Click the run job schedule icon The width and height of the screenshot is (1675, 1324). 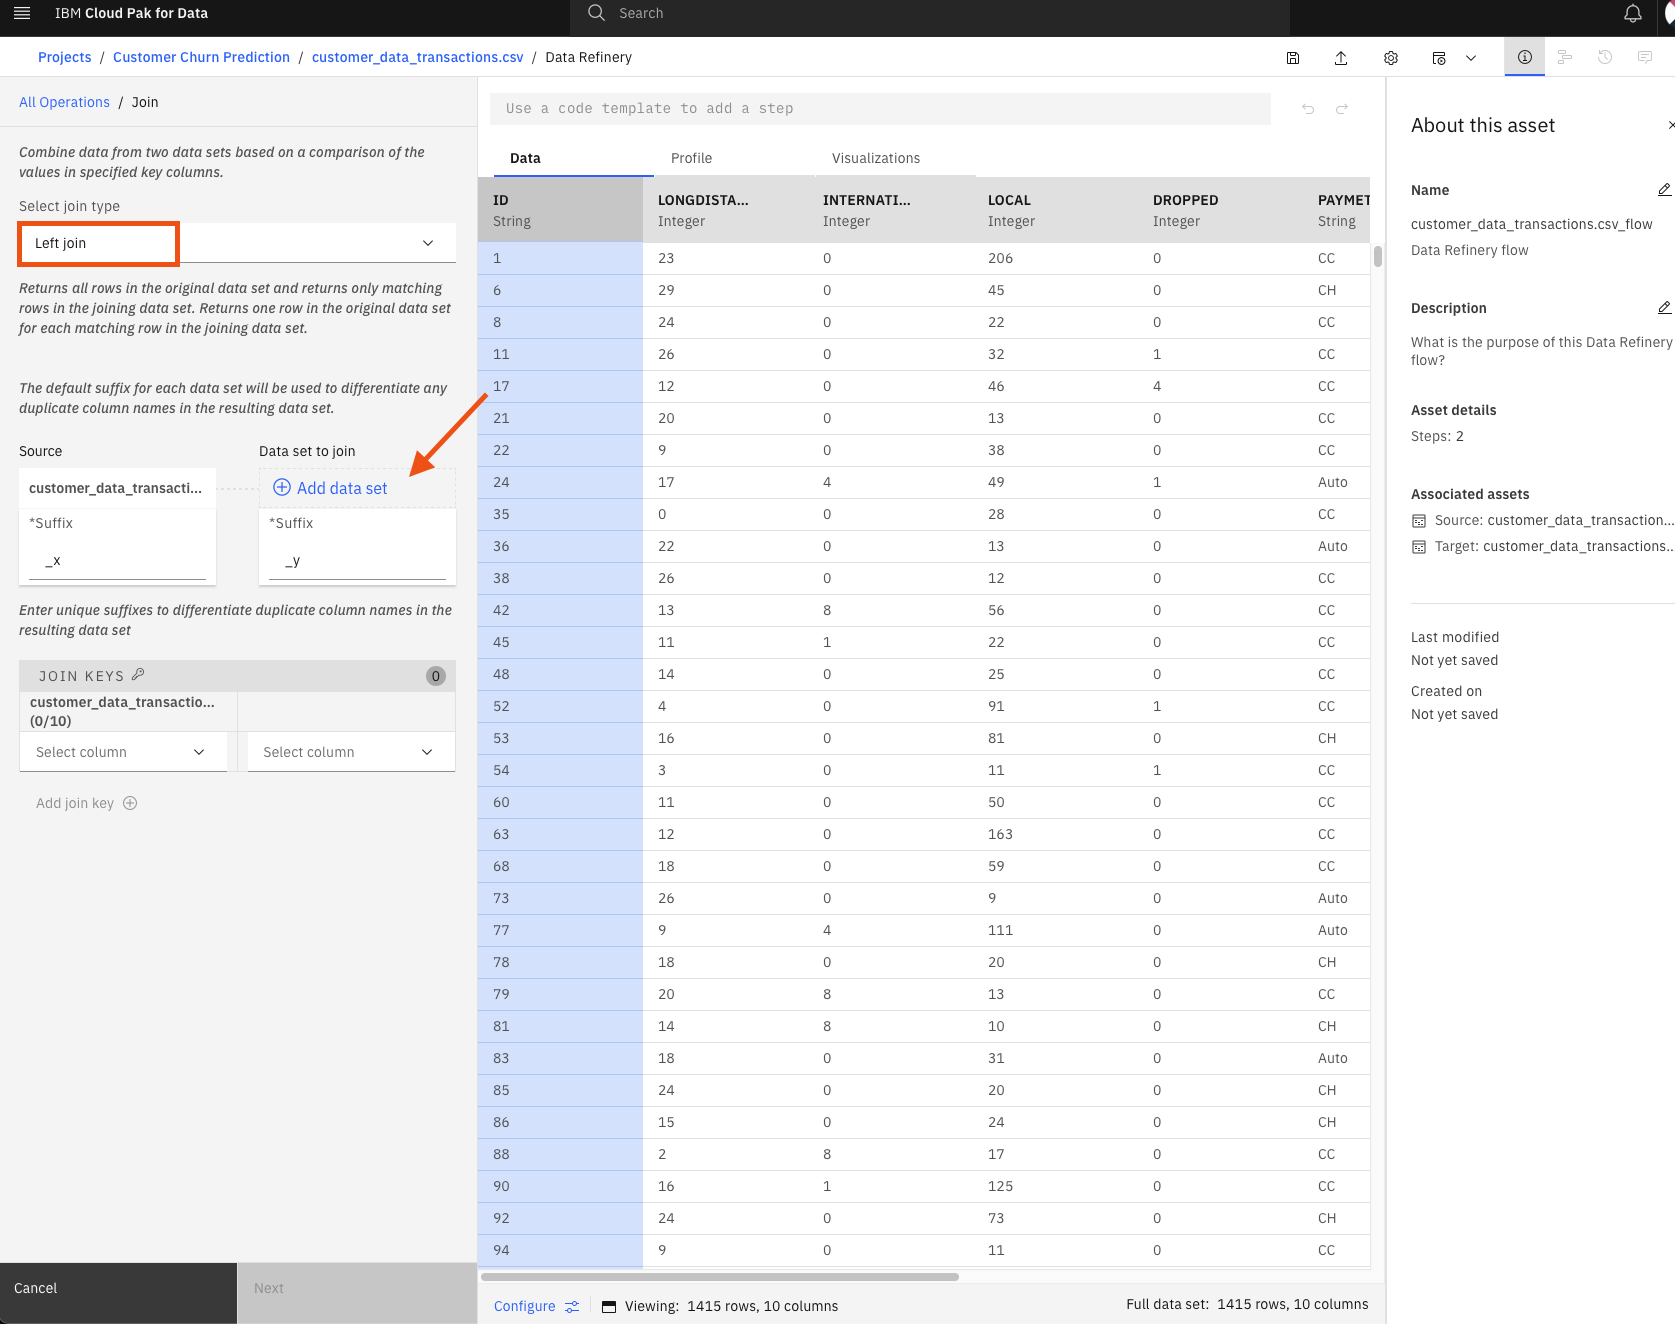click(1439, 58)
